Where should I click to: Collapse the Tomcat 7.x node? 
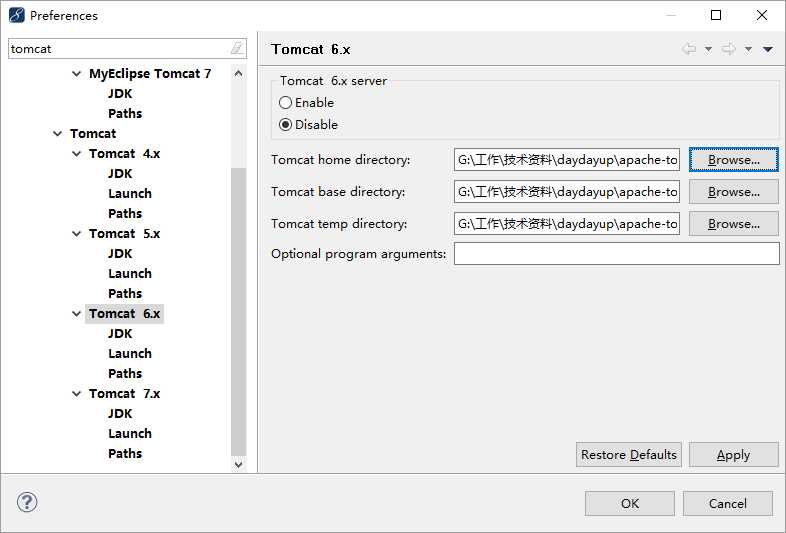point(76,394)
